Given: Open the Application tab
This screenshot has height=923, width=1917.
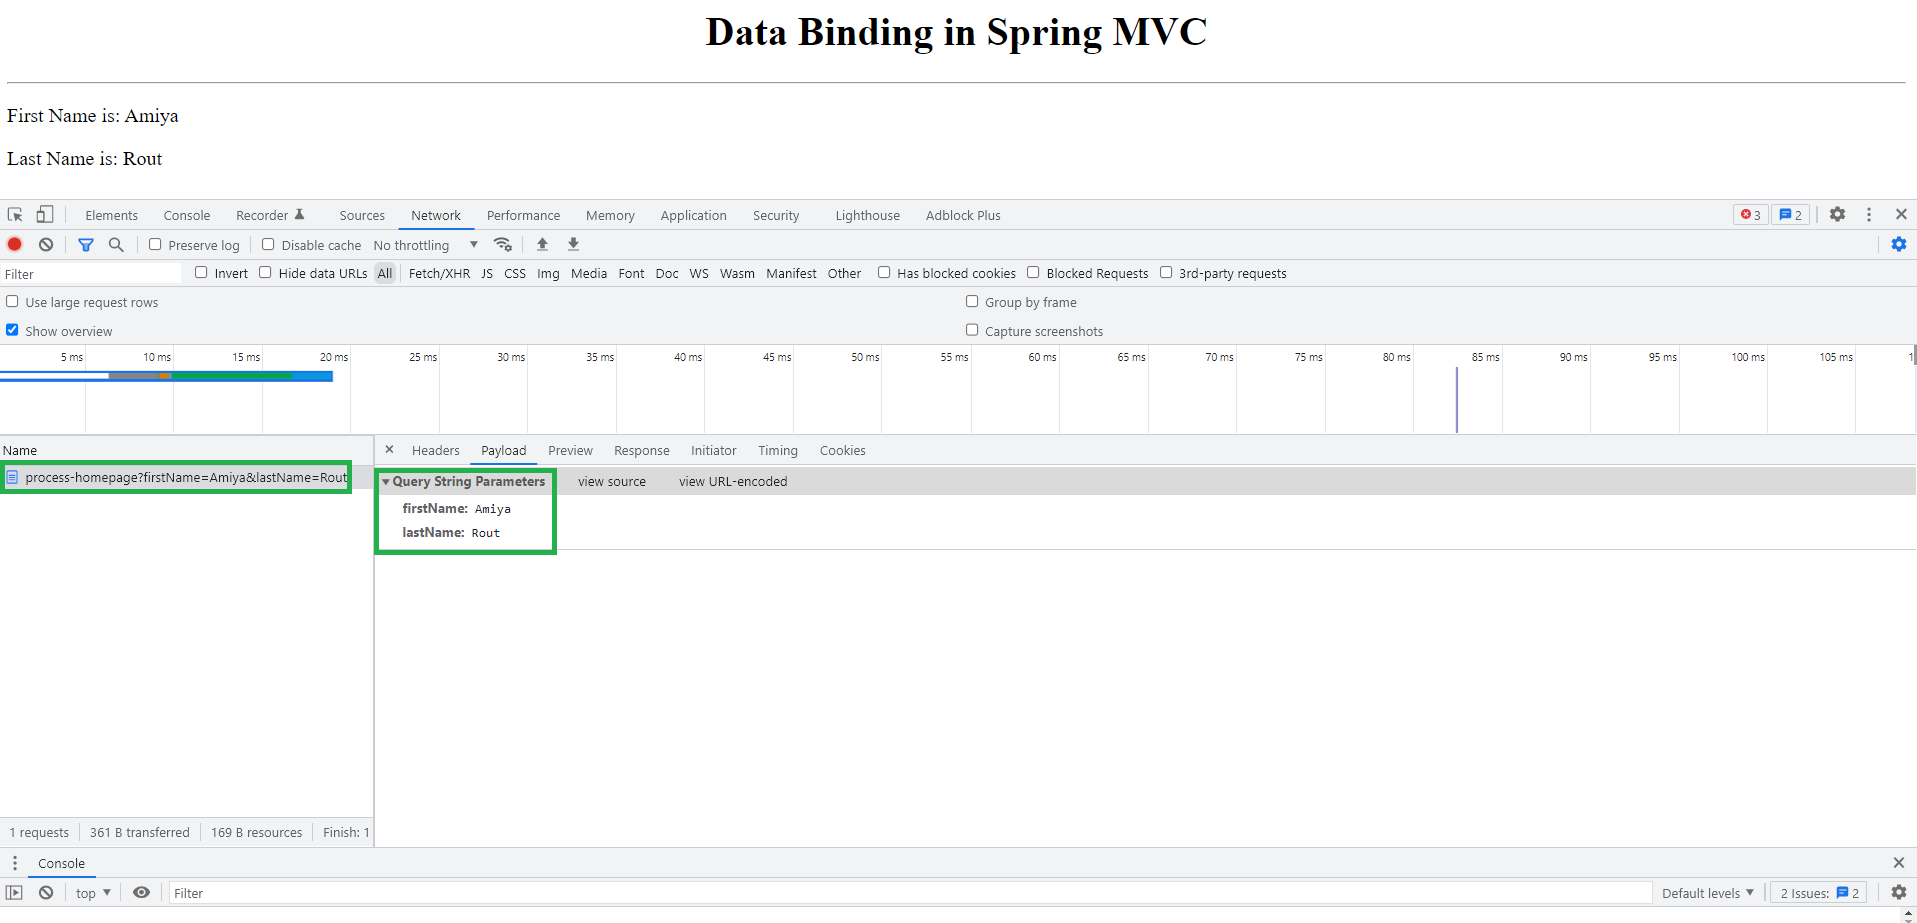Looking at the screenshot, I should (x=693, y=215).
